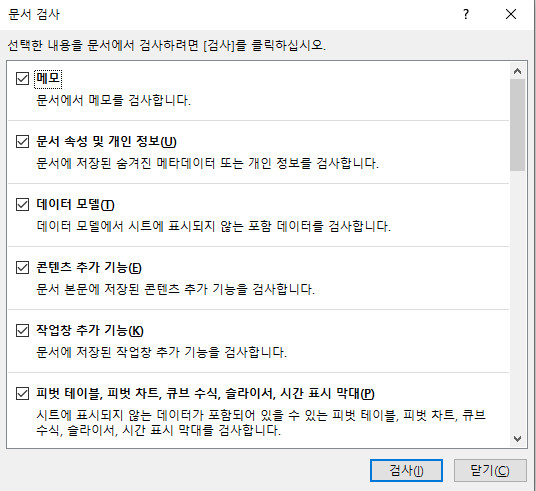Close the 문서 검사 dialog with X

point(511,14)
